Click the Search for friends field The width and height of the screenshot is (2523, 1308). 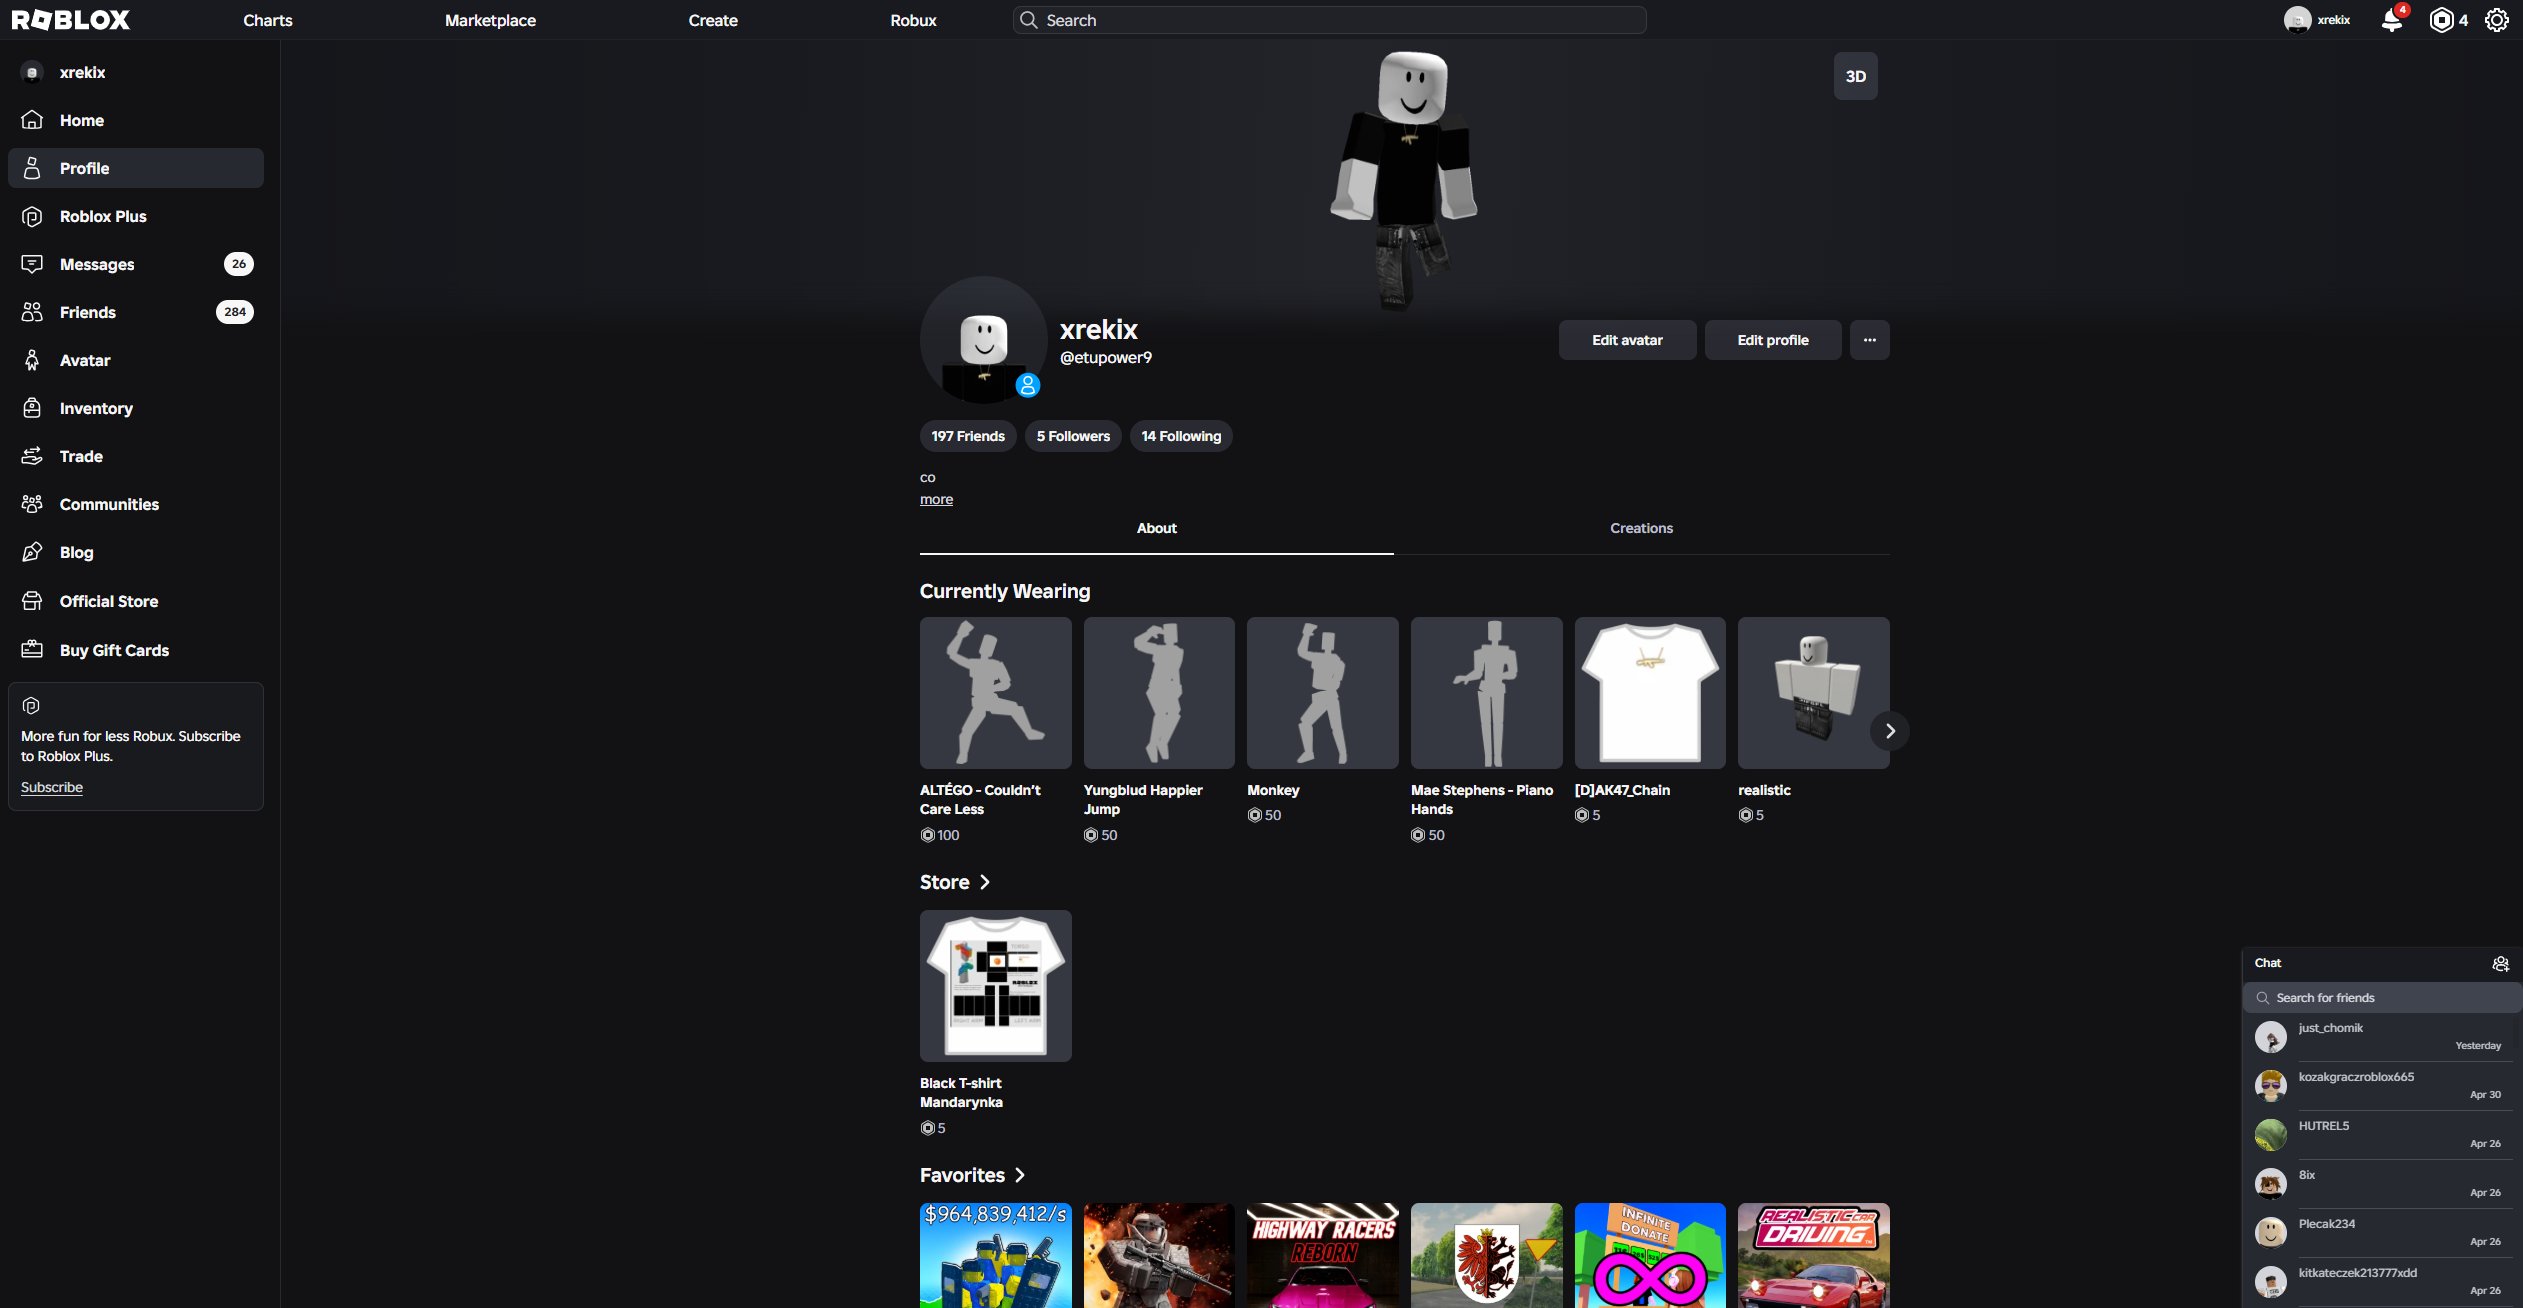point(2380,998)
